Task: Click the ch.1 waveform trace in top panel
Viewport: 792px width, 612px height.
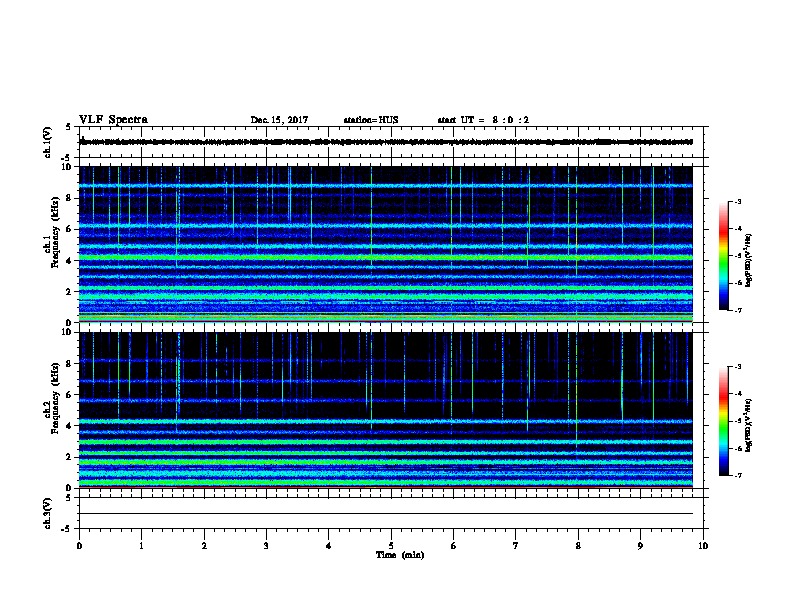Action: (x=386, y=142)
